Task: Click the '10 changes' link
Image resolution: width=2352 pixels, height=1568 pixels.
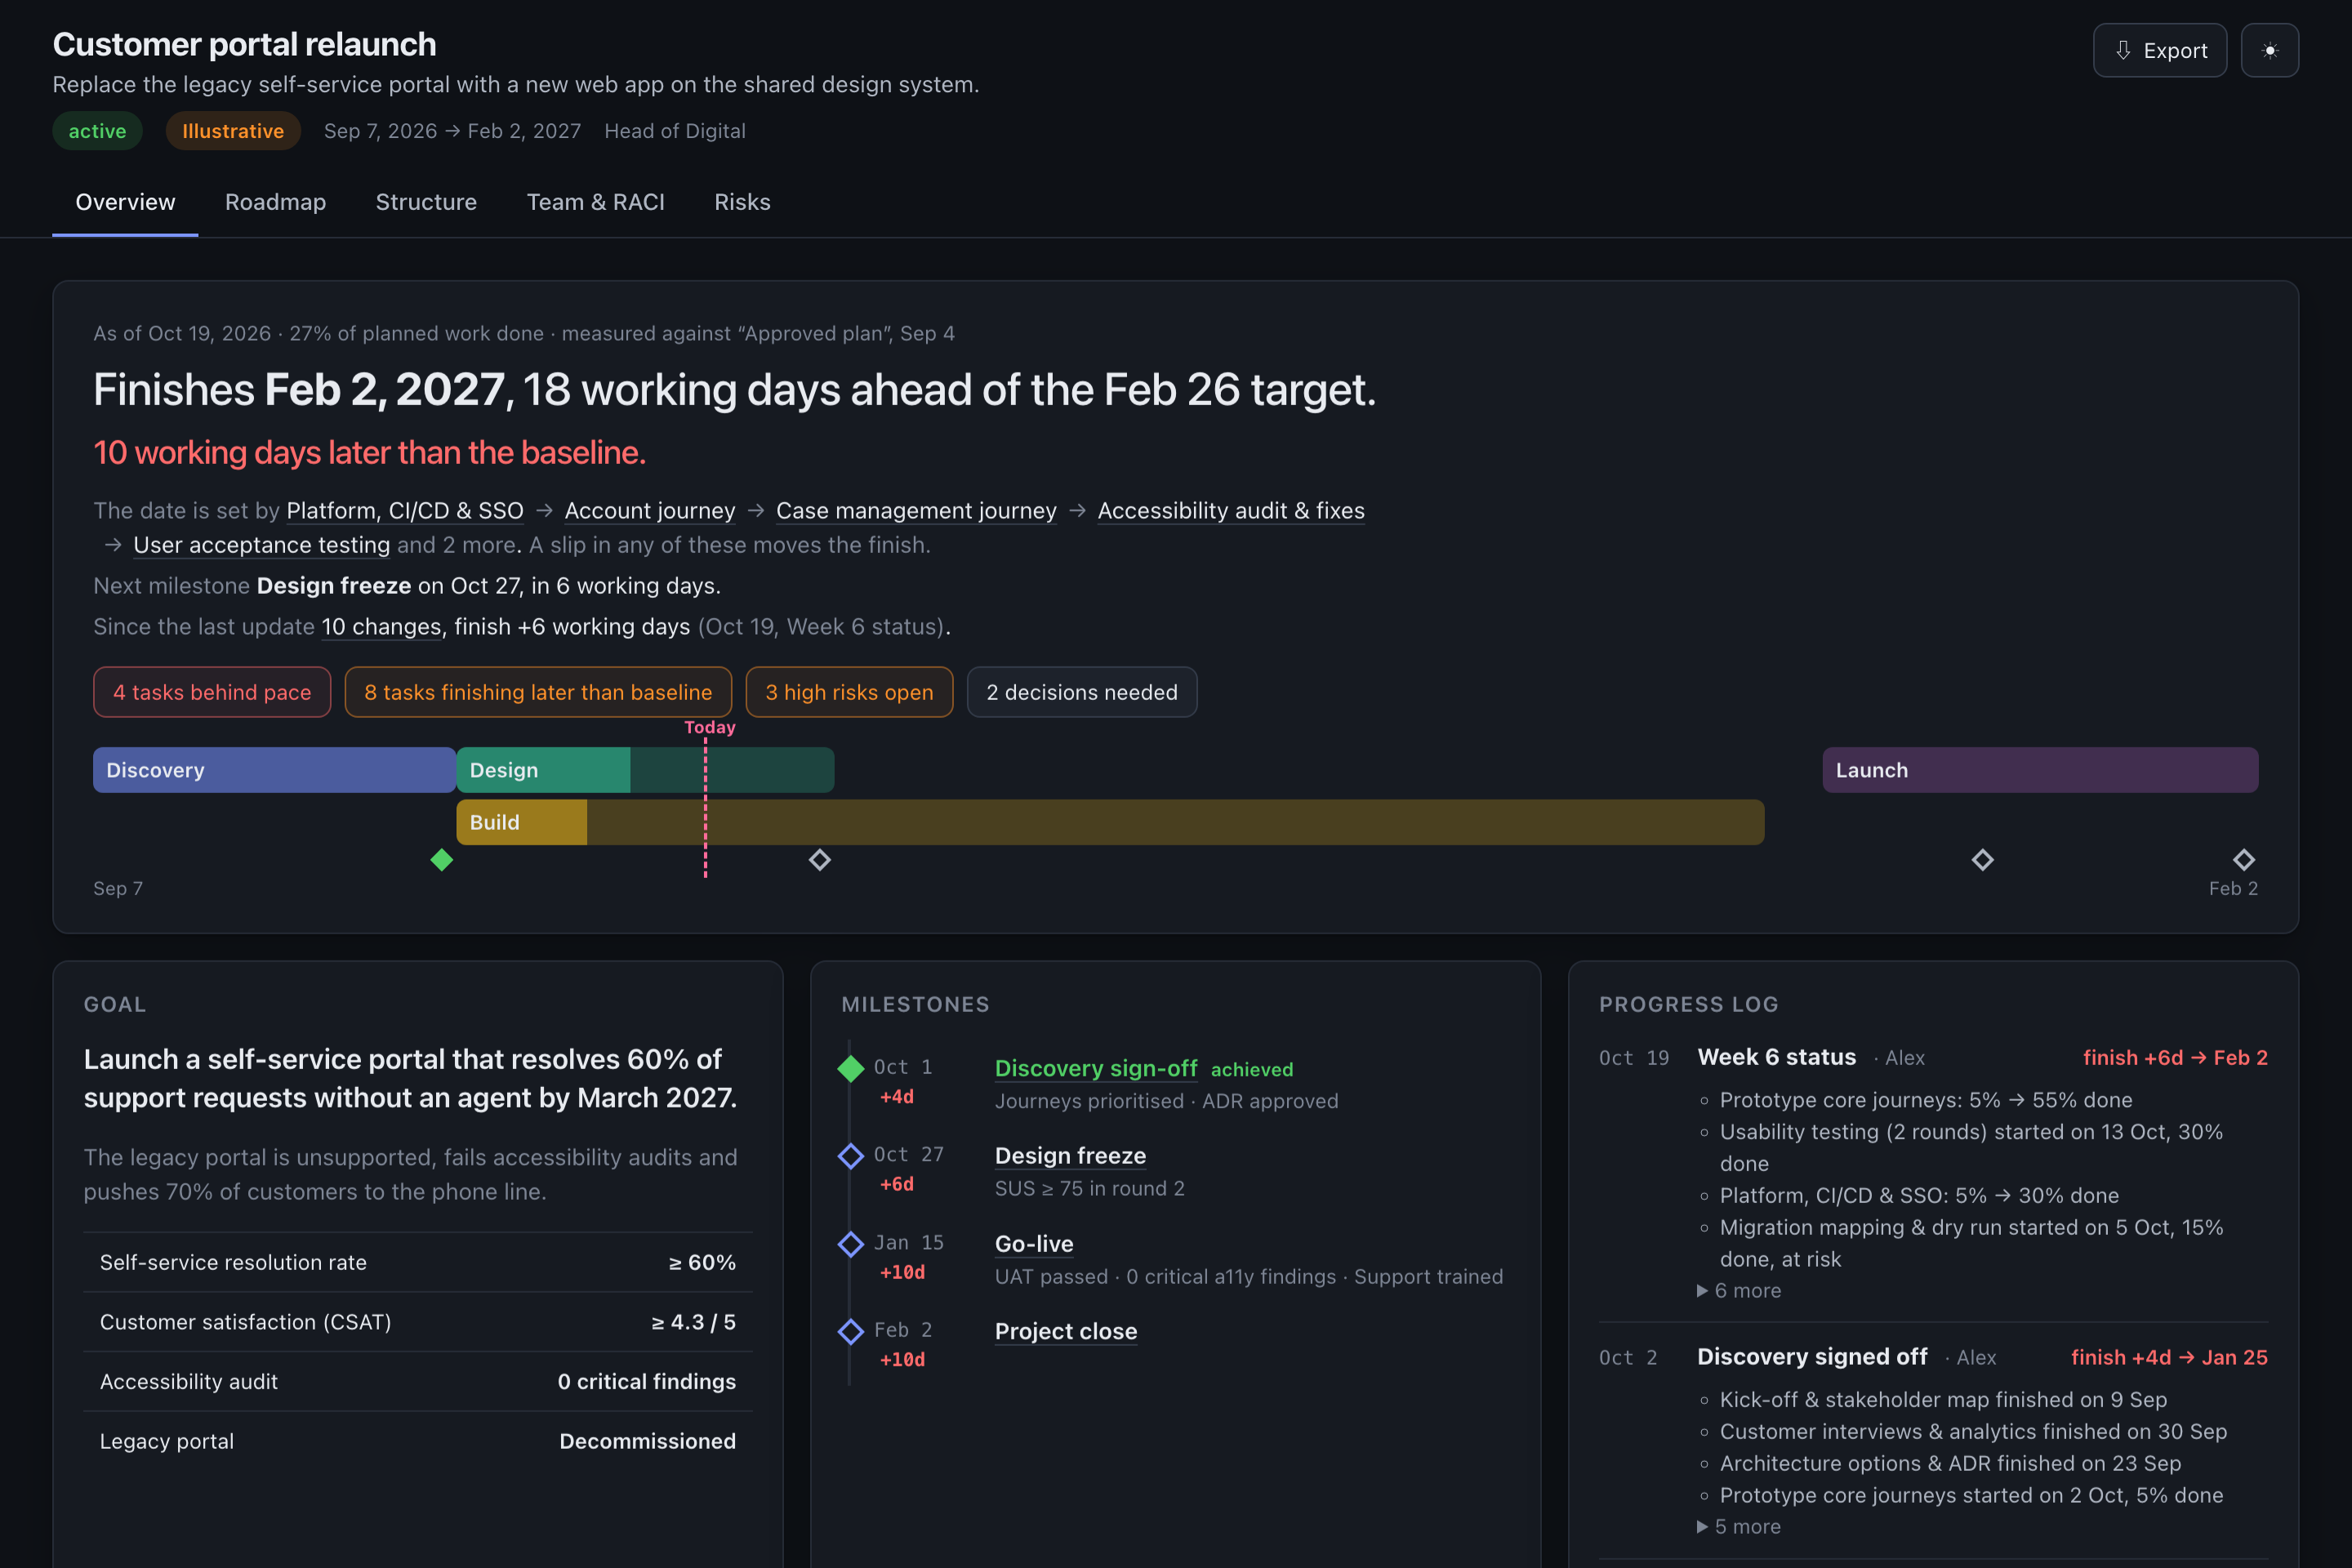Action: pos(381,627)
